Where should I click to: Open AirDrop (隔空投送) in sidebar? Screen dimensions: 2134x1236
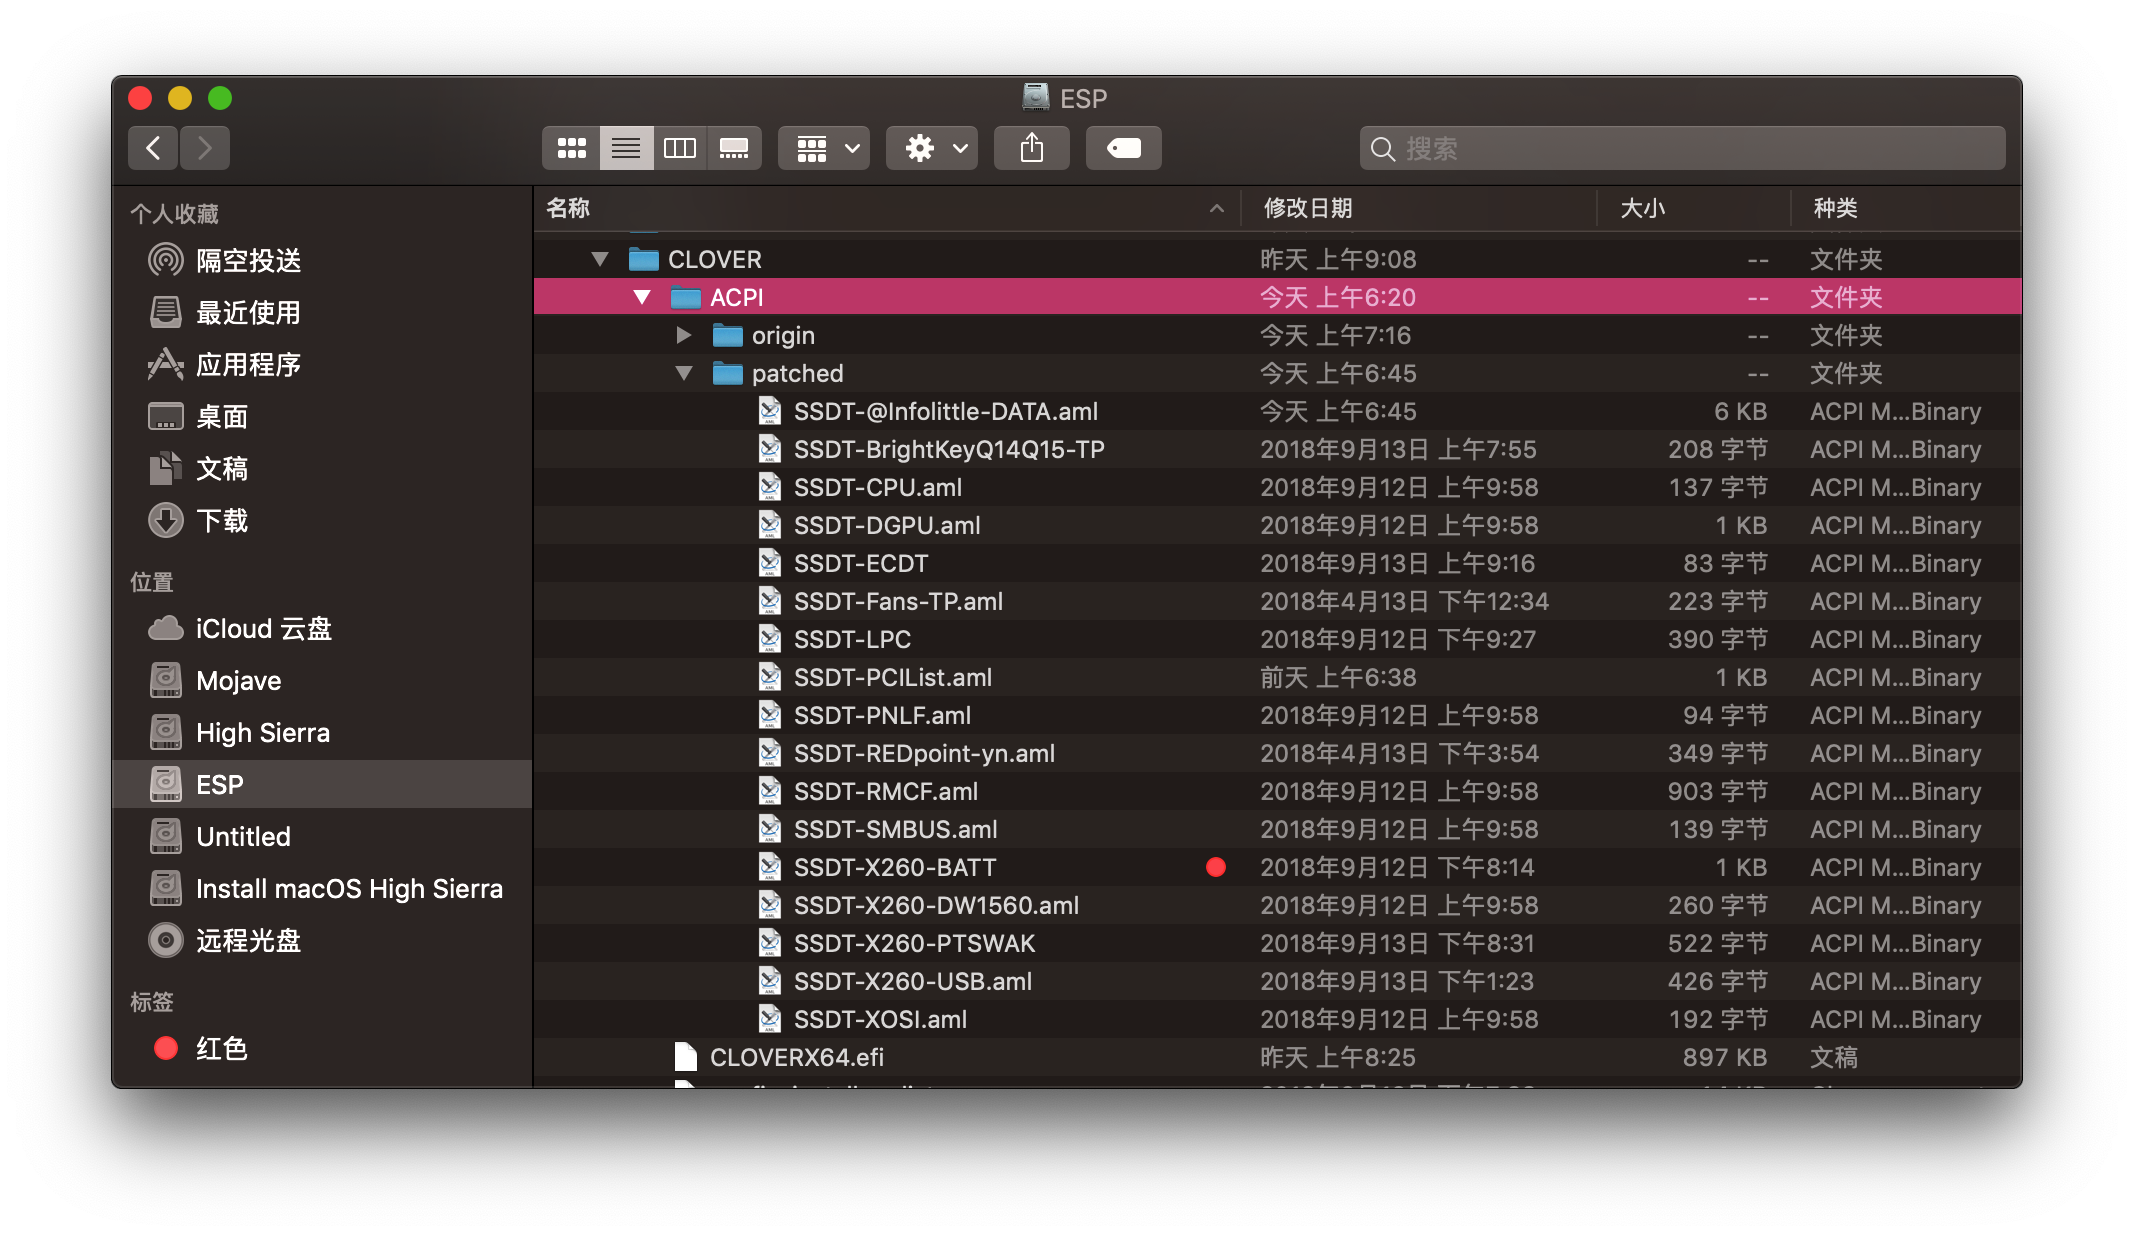(248, 261)
